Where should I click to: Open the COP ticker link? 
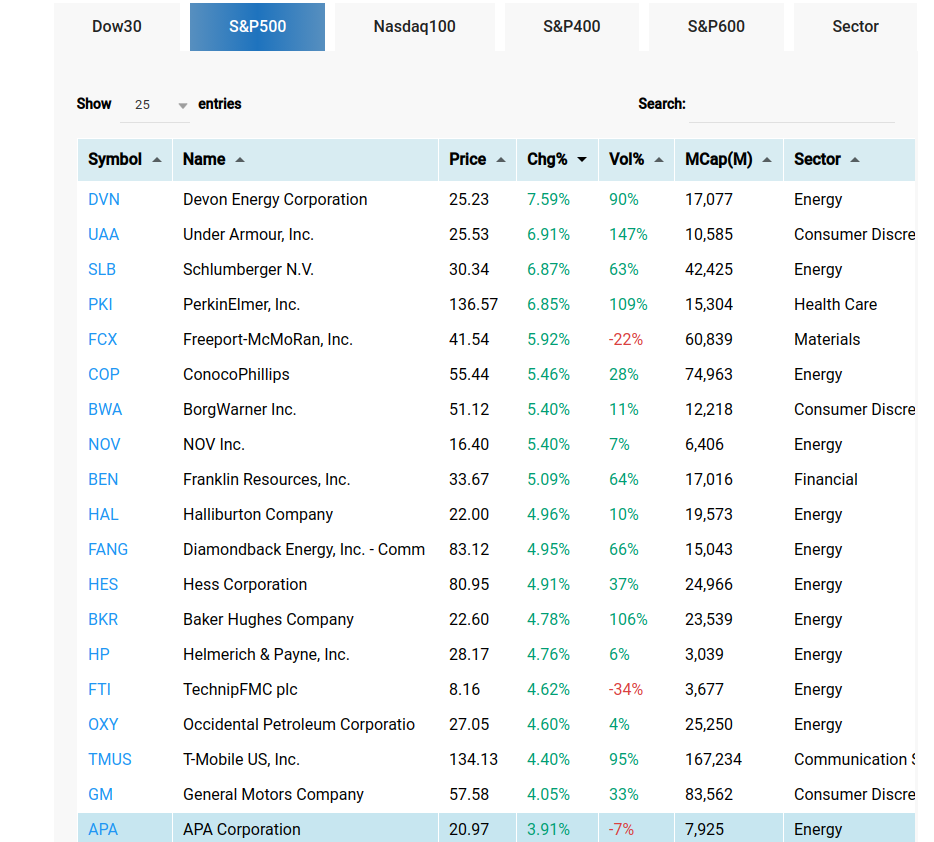pyautogui.click(x=104, y=375)
